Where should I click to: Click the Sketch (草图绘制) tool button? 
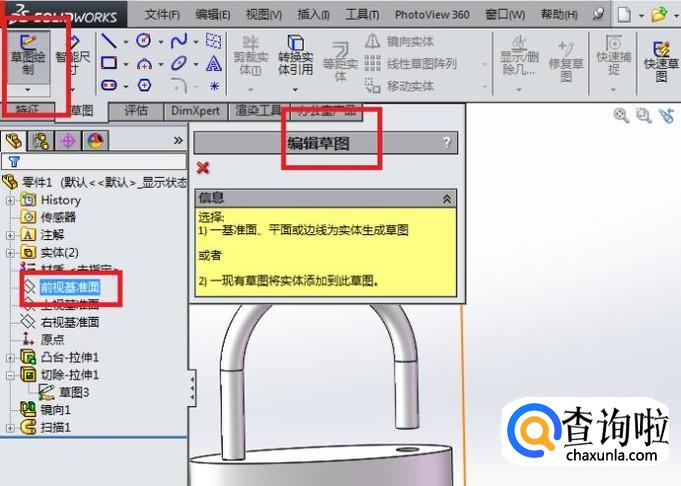28,56
